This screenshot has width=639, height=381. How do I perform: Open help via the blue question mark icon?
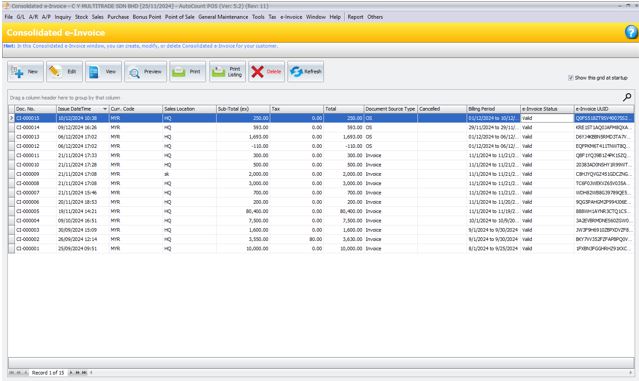[631, 32]
